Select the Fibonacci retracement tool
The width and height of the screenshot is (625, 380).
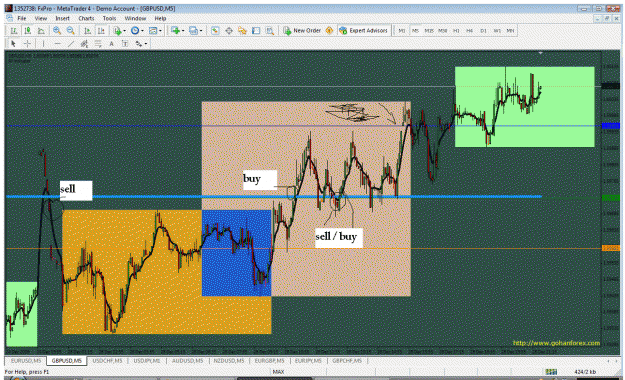(x=98, y=43)
